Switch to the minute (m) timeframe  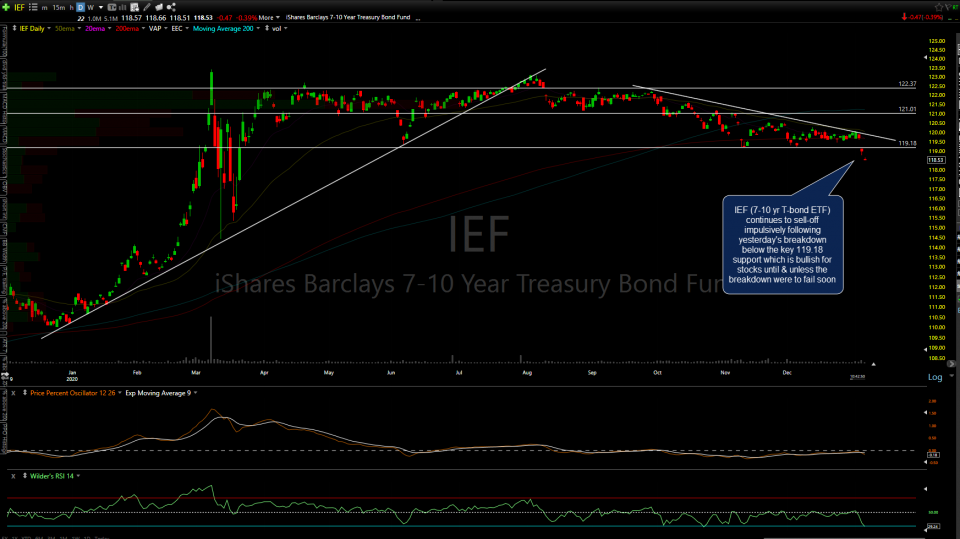(44, 7)
